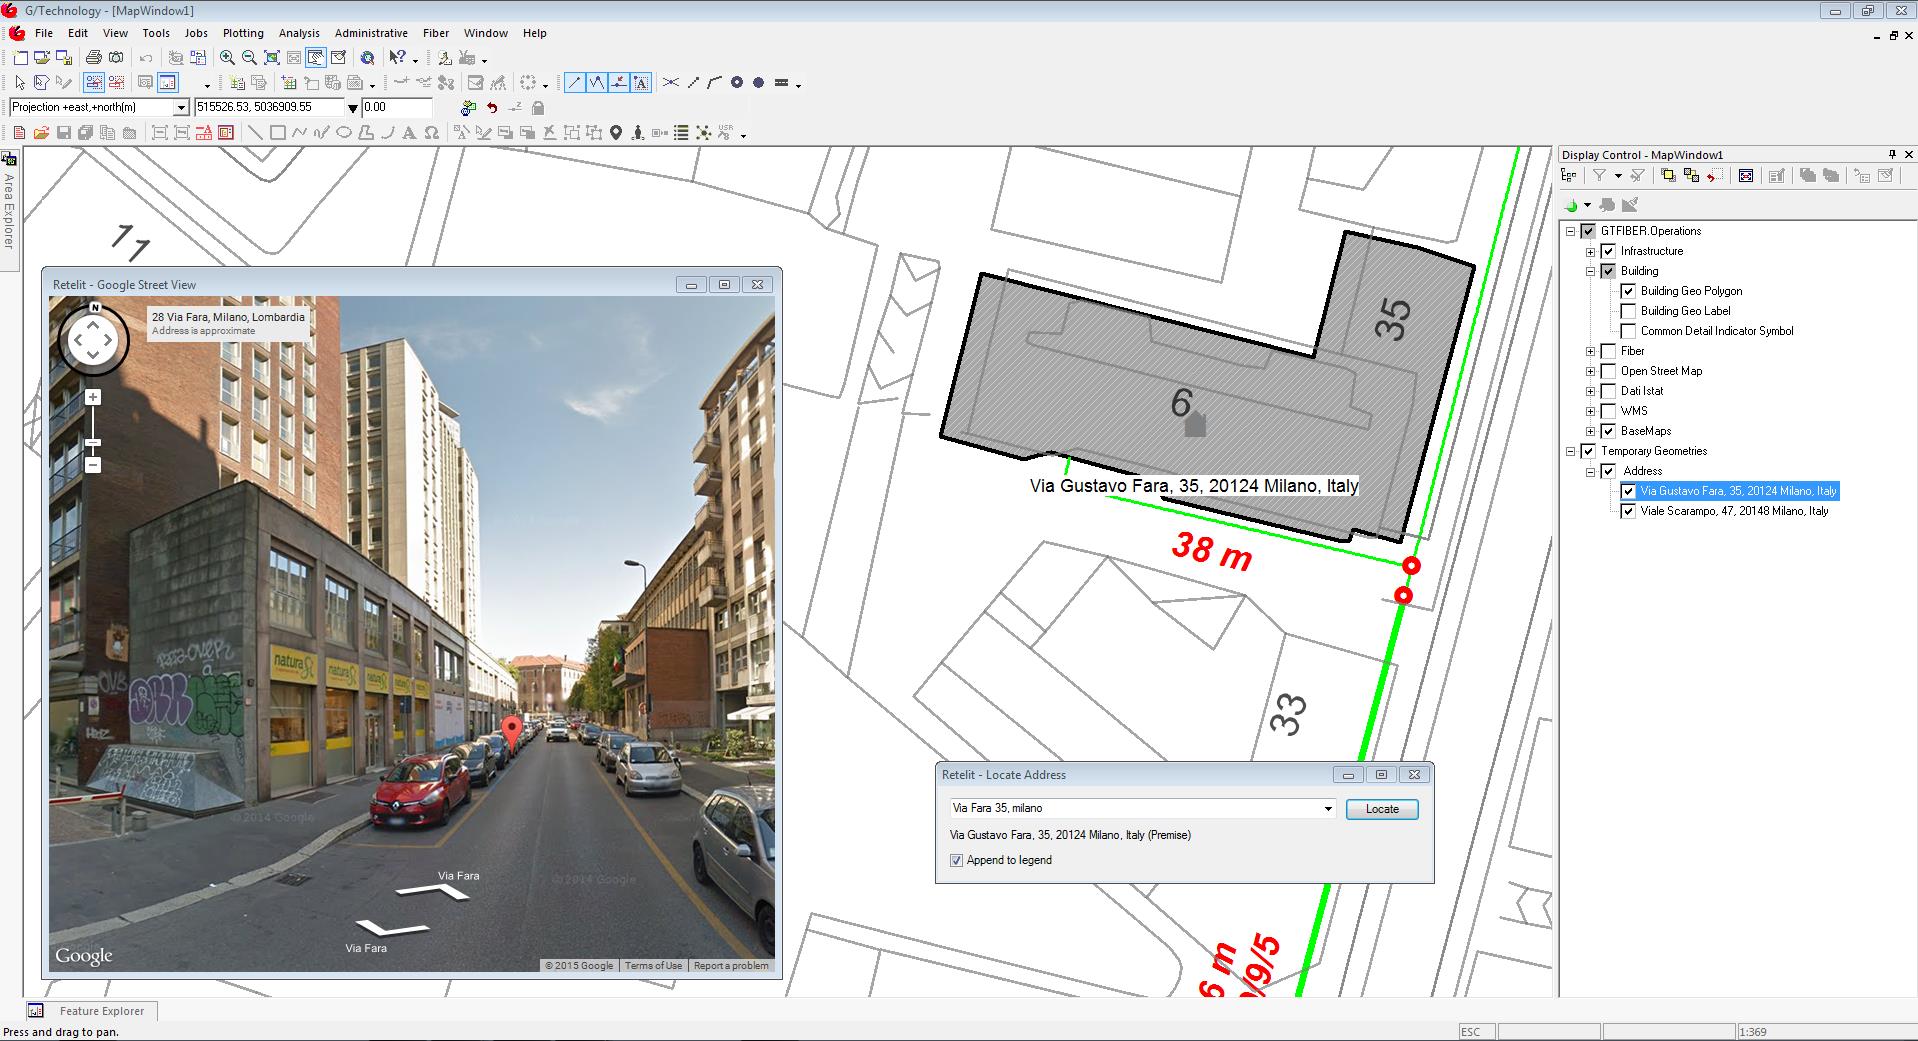Click the Street View zoom slider handle
This screenshot has height=1041, width=1918.
click(93, 442)
